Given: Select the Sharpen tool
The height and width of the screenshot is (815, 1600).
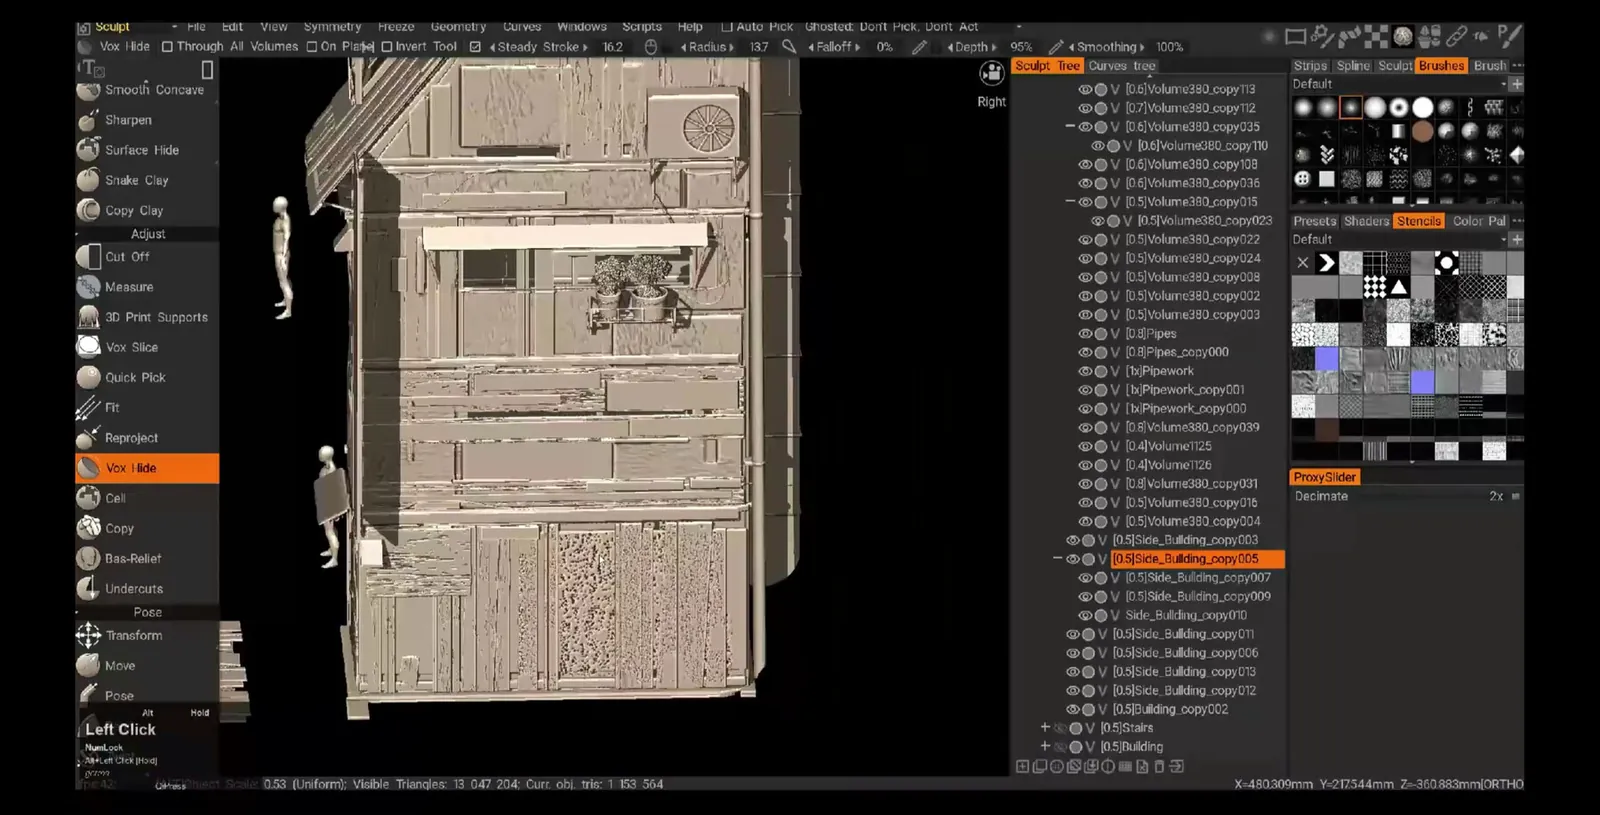Looking at the screenshot, I should 147,120.
